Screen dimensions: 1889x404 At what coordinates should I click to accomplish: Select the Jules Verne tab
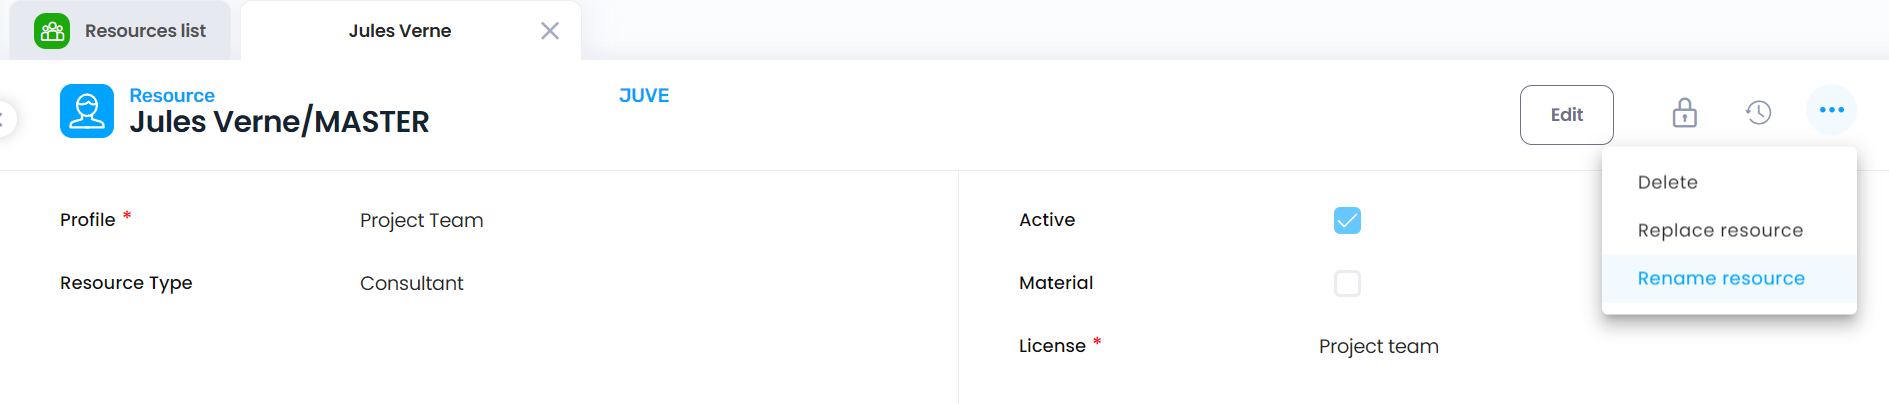[x=400, y=31]
